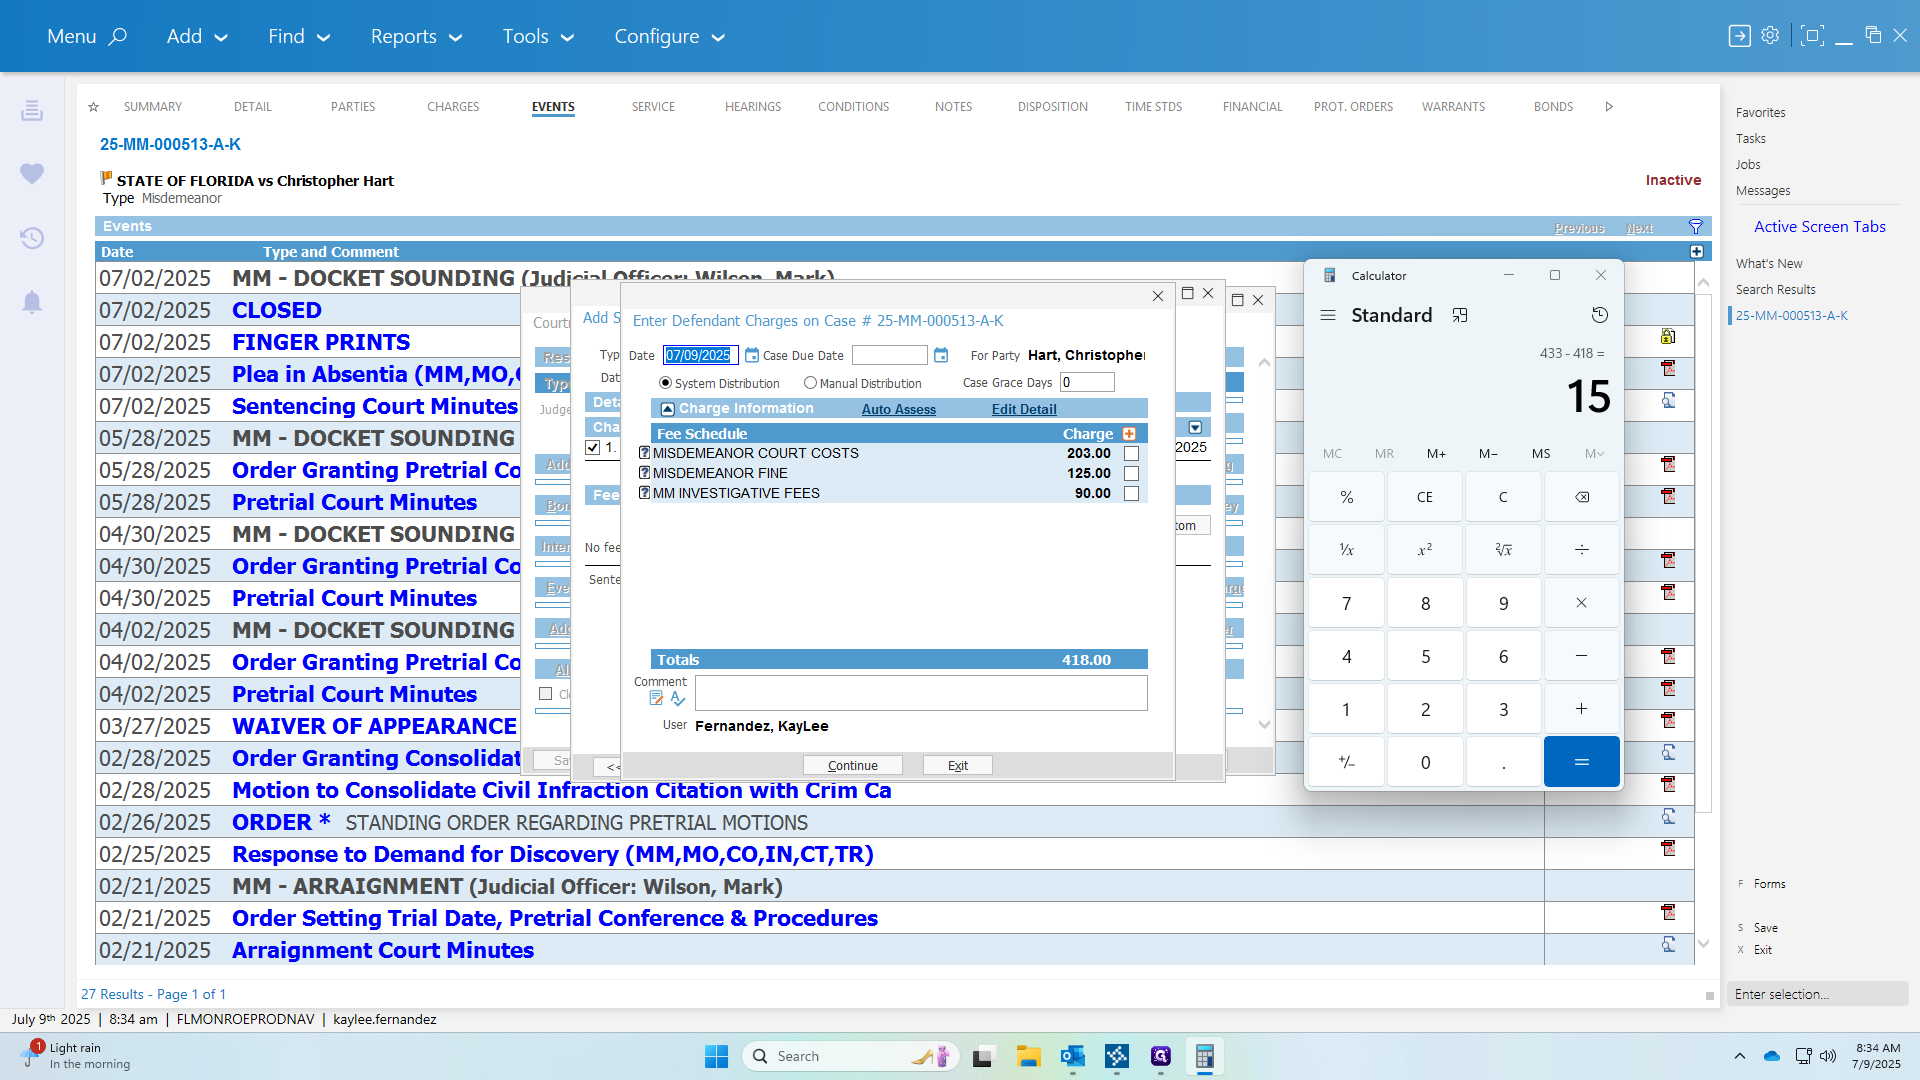Click the calculator equals button

[1582, 762]
